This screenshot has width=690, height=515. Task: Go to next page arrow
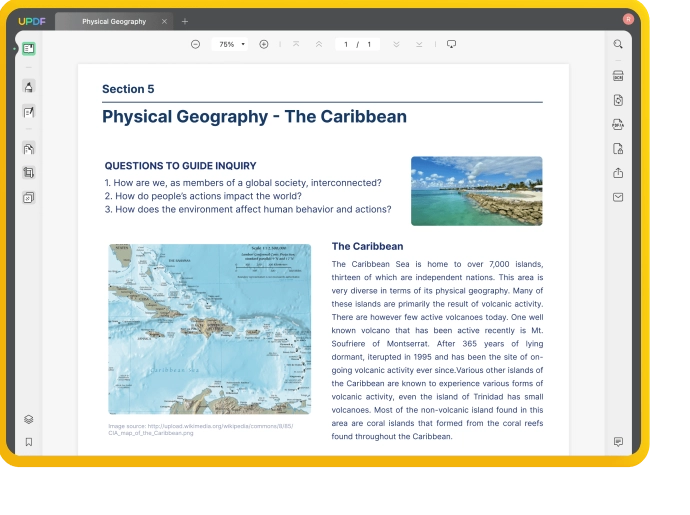click(396, 44)
